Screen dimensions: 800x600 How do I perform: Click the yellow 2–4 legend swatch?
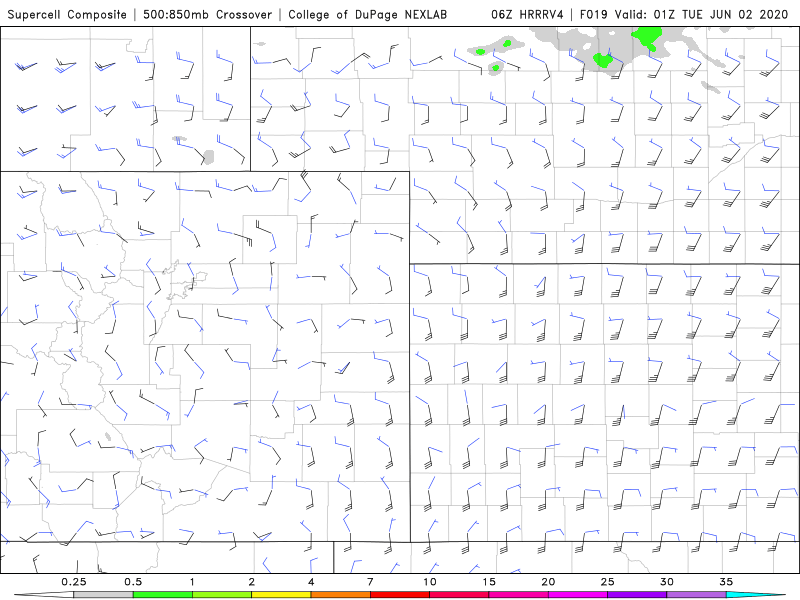tap(281, 595)
